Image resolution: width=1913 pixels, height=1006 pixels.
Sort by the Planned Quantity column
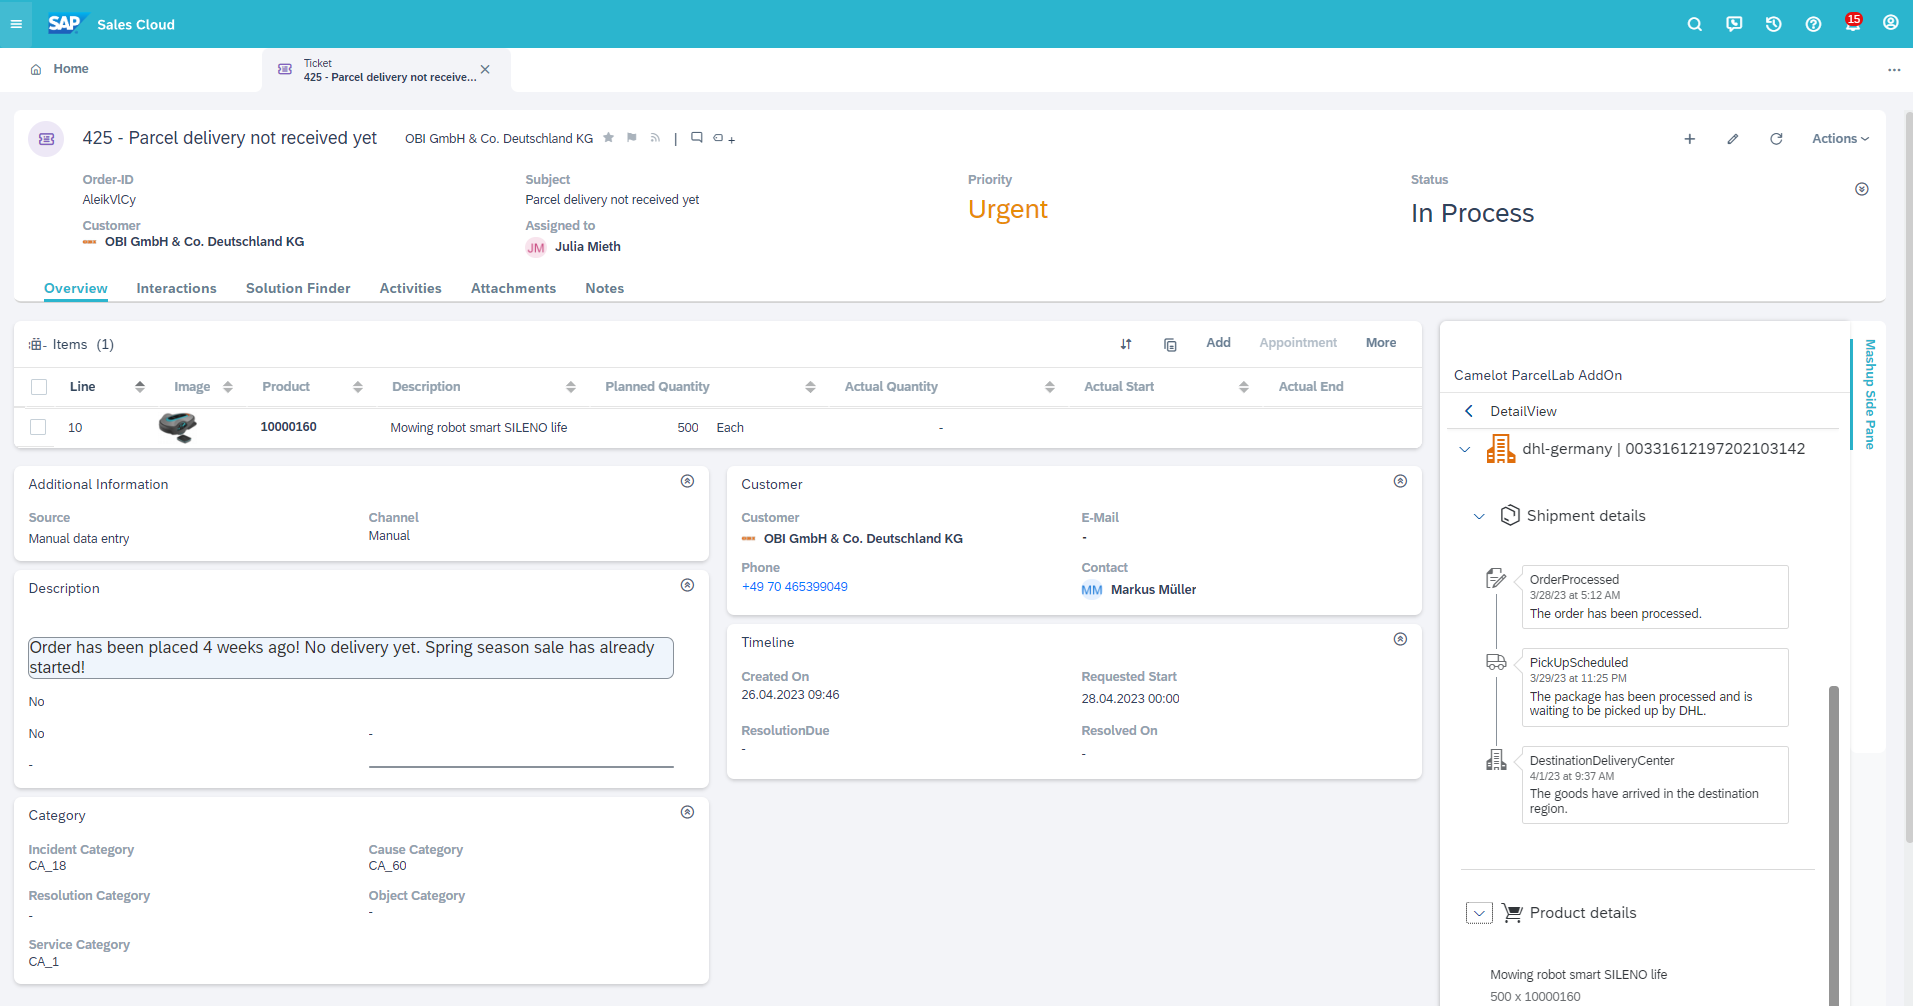(810, 387)
